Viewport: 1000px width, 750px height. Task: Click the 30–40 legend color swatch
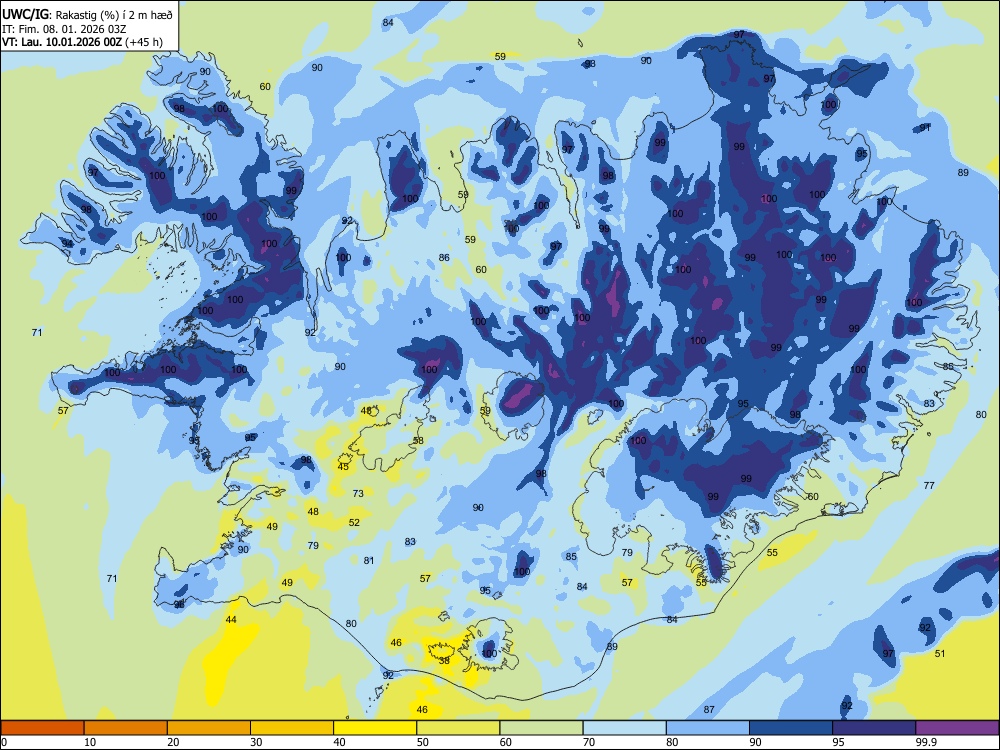(292, 728)
